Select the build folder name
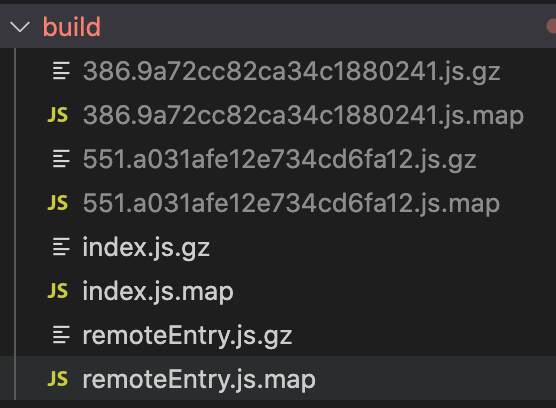 coord(72,27)
